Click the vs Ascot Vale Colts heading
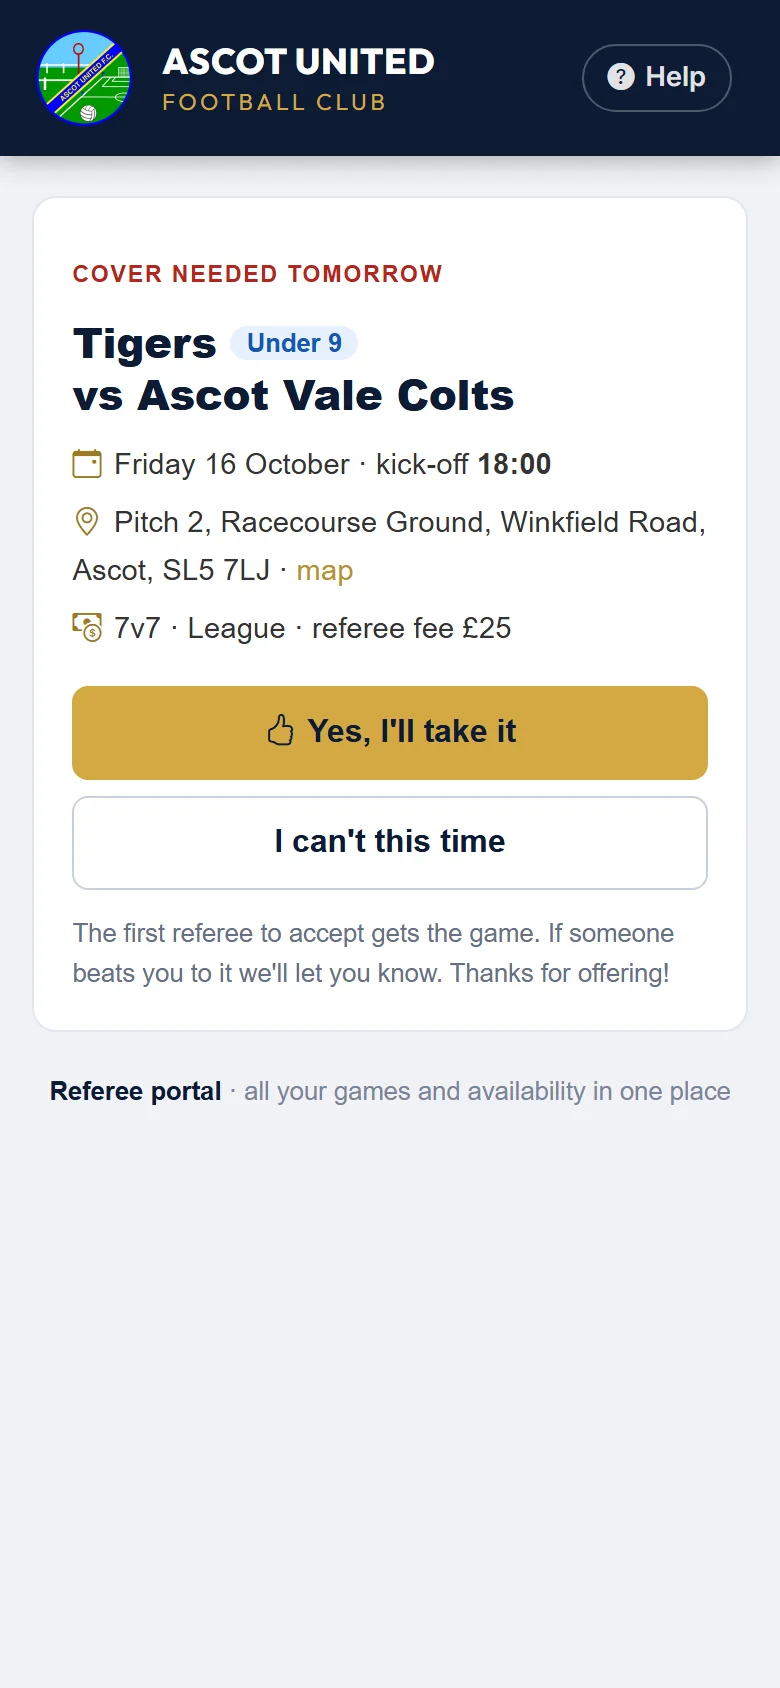Image resolution: width=780 pixels, height=1688 pixels. coord(294,396)
